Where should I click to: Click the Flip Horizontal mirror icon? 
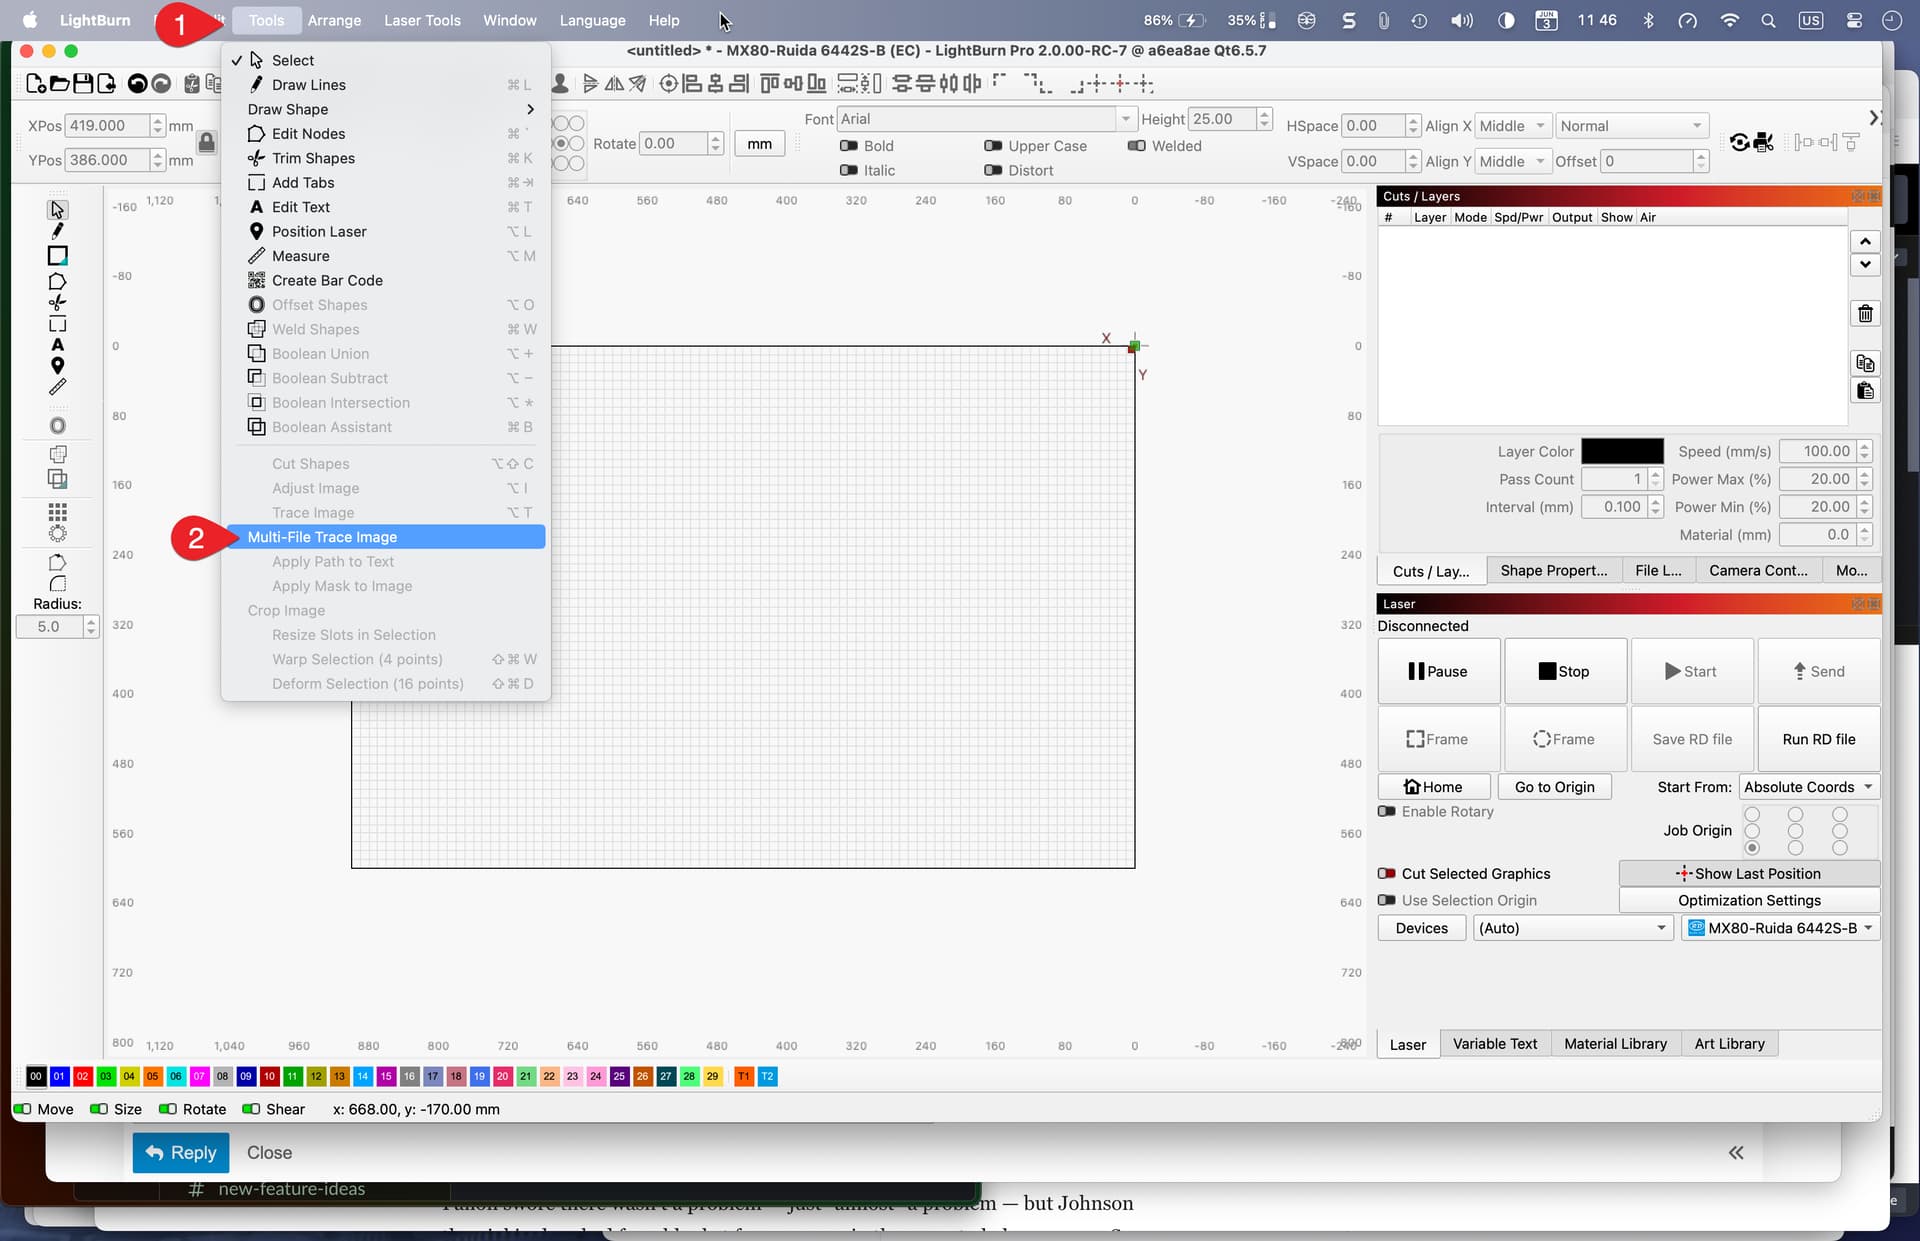tap(614, 84)
